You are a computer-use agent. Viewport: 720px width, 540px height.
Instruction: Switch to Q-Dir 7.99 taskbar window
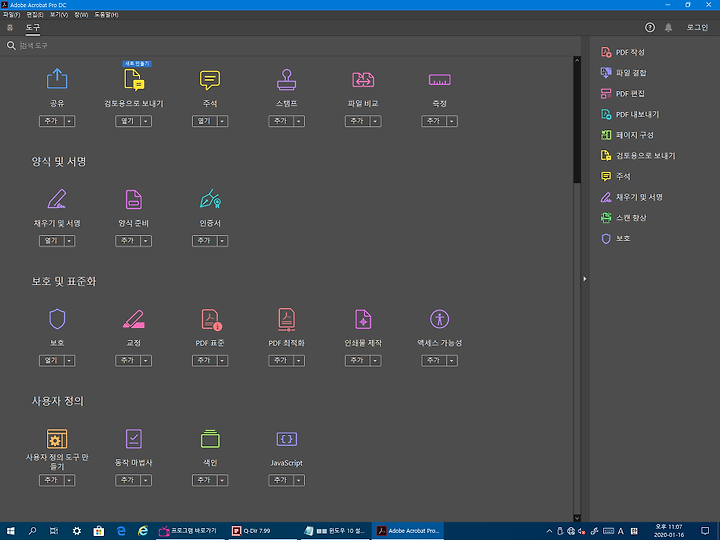pos(263,531)
